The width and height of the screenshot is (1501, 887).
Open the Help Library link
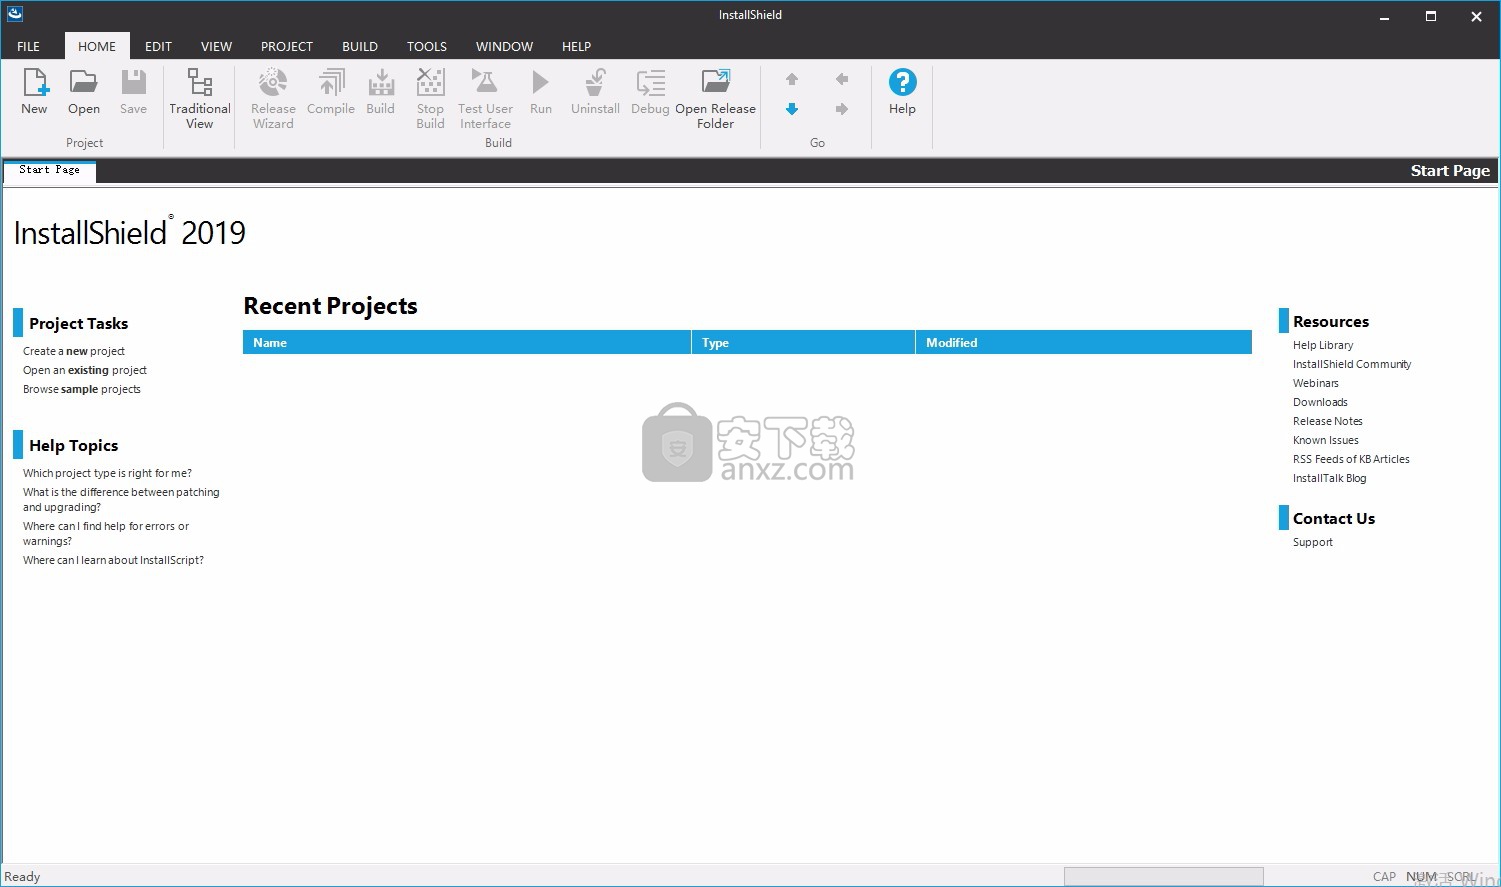pyautogui.click(x=1323, y=345)
